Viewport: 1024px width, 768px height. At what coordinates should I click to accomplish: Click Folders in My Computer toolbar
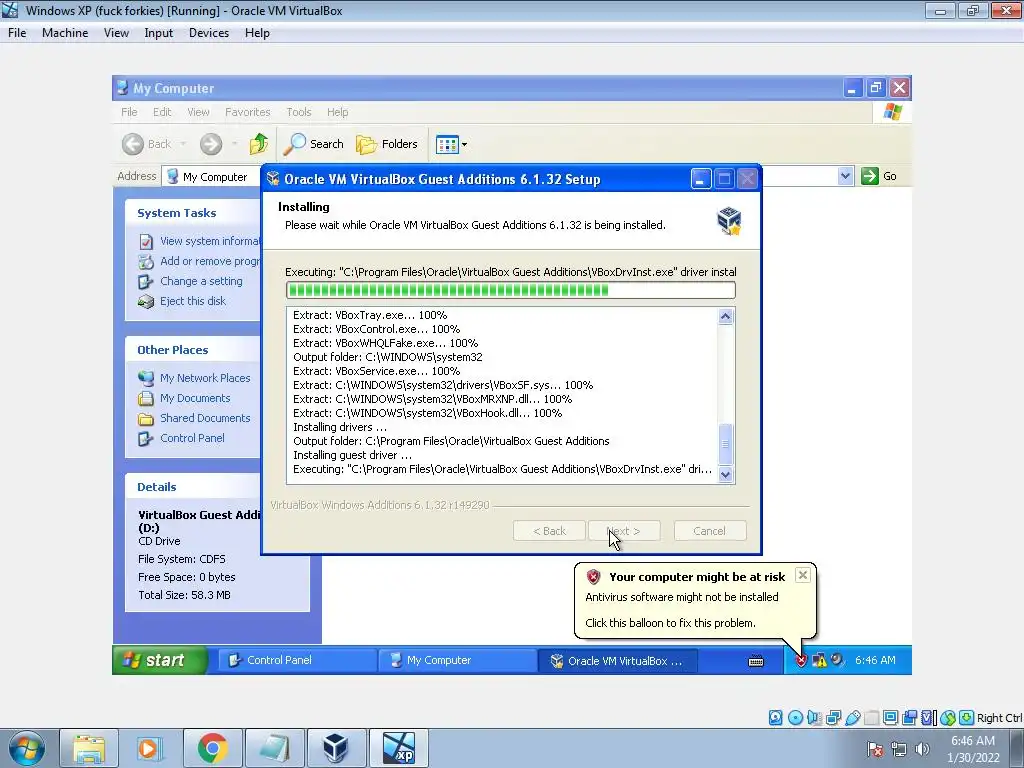pyautogui.click(x=387, y=144)
